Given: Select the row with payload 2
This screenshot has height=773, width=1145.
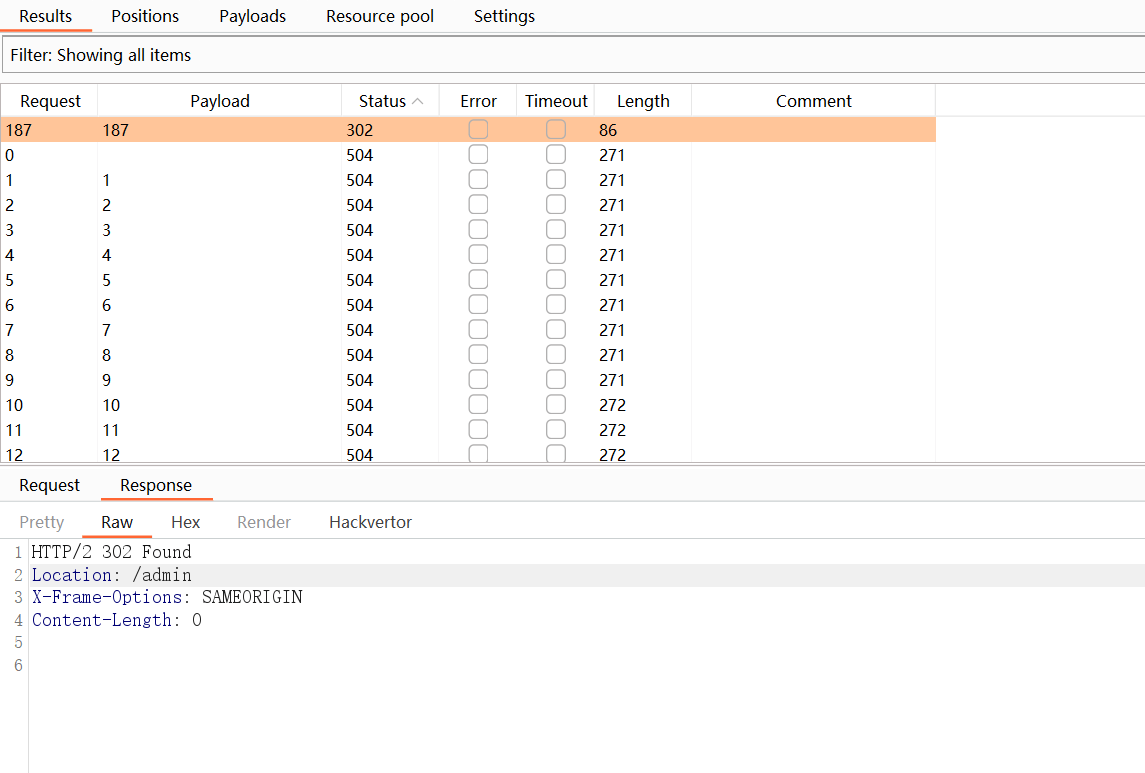Looking at the screenshot, I should [x=468, y=205].
